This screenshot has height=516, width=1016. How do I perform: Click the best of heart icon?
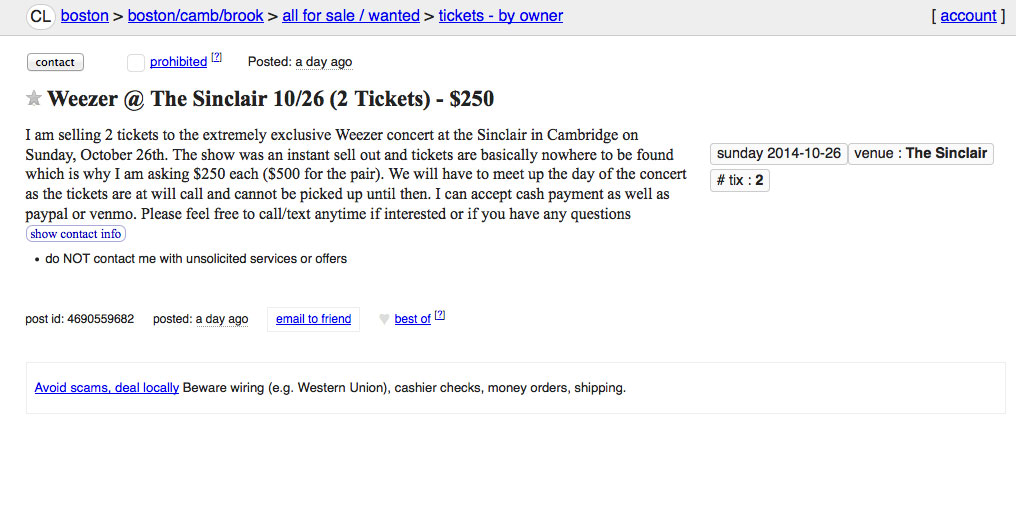tap(384, 319)
